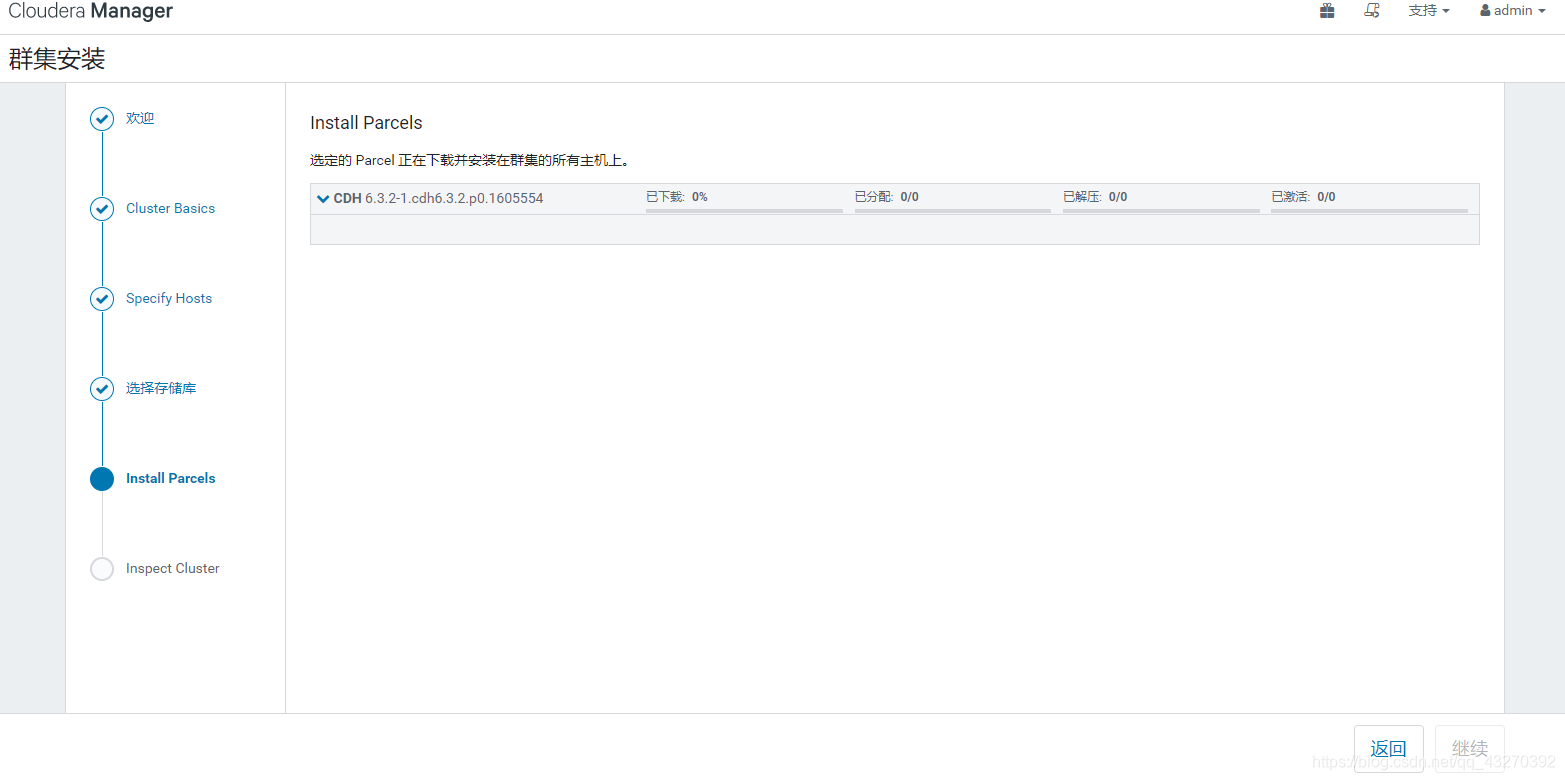The image size is (1565, 780).
Task: Click the 已激活 activated progress bar
Action: coord(1369,211)
